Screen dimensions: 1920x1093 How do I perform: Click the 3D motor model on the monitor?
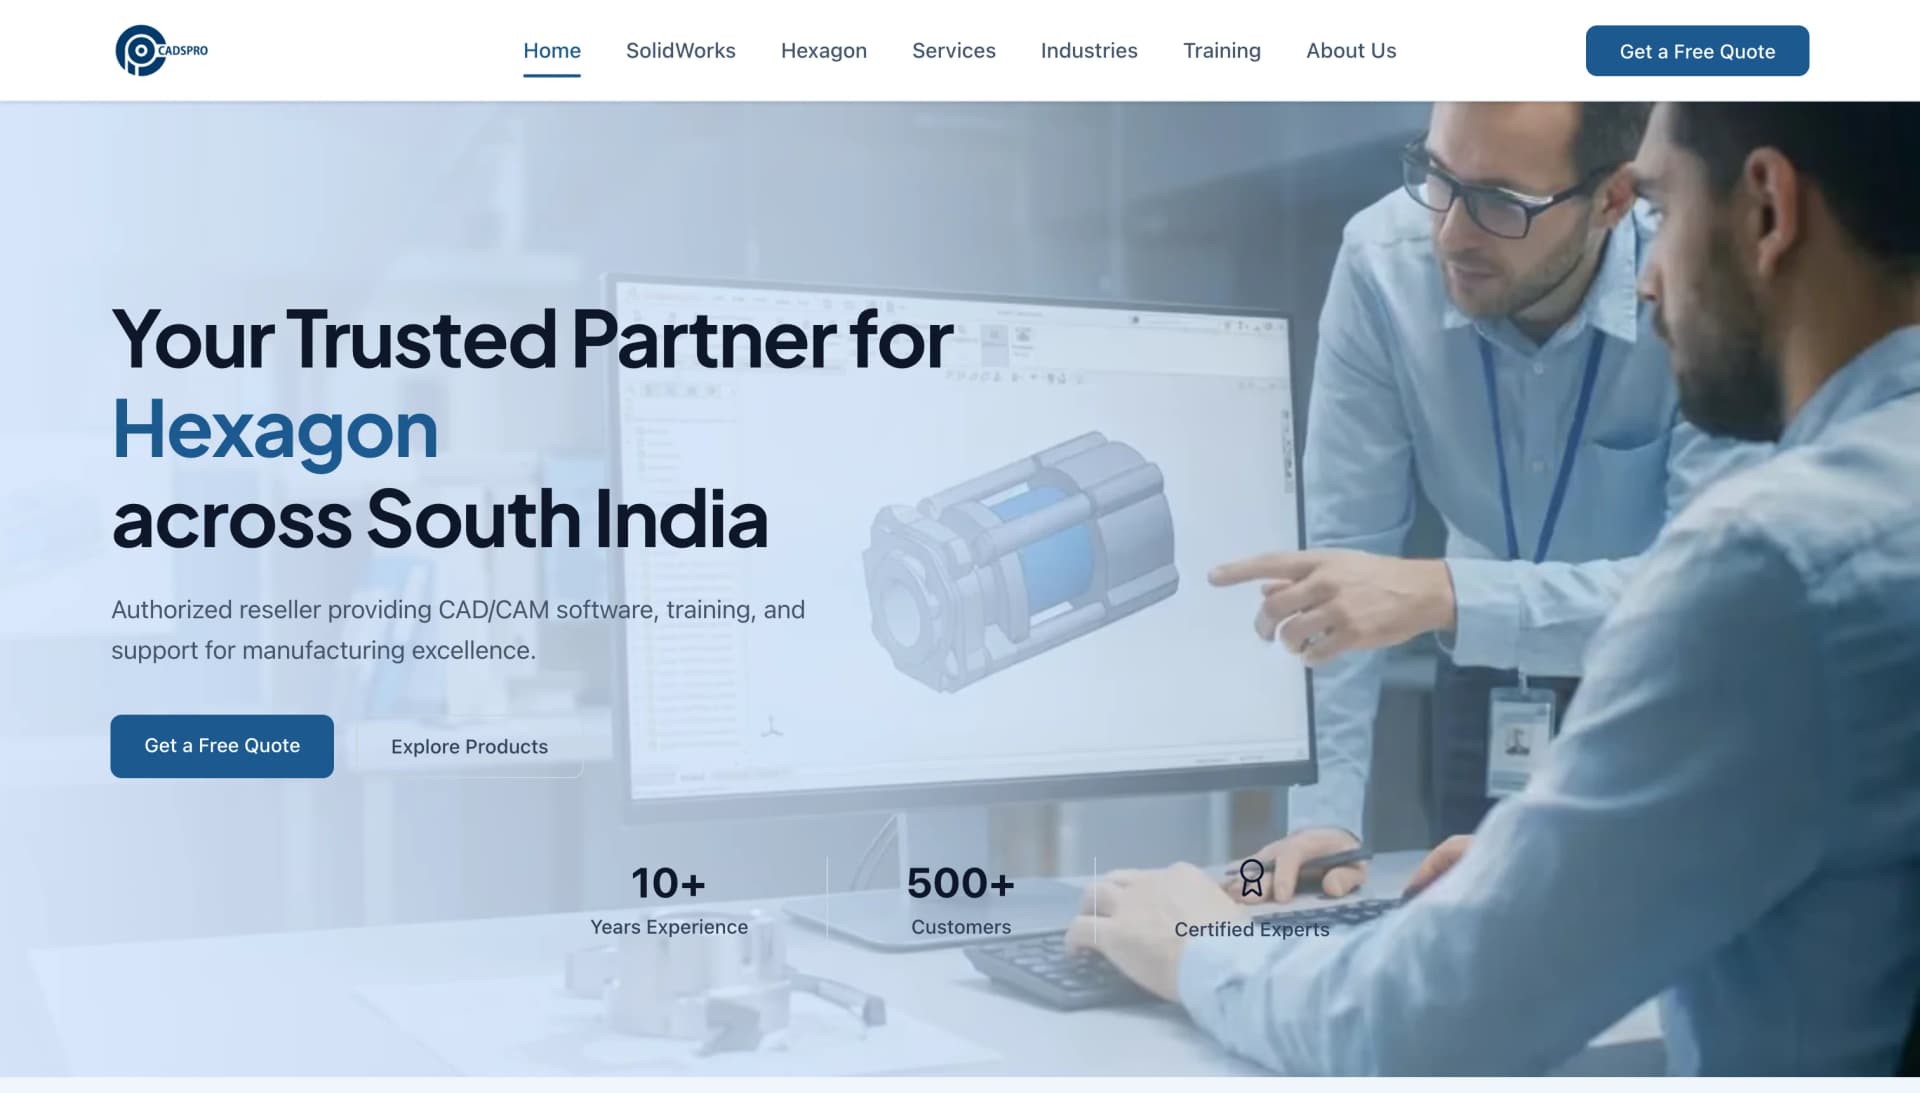click(x=1020, y=562)
